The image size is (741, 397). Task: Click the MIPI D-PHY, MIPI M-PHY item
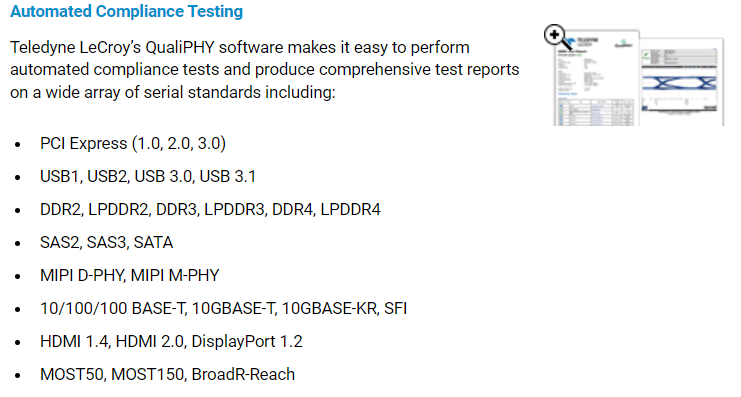(129, 276)
